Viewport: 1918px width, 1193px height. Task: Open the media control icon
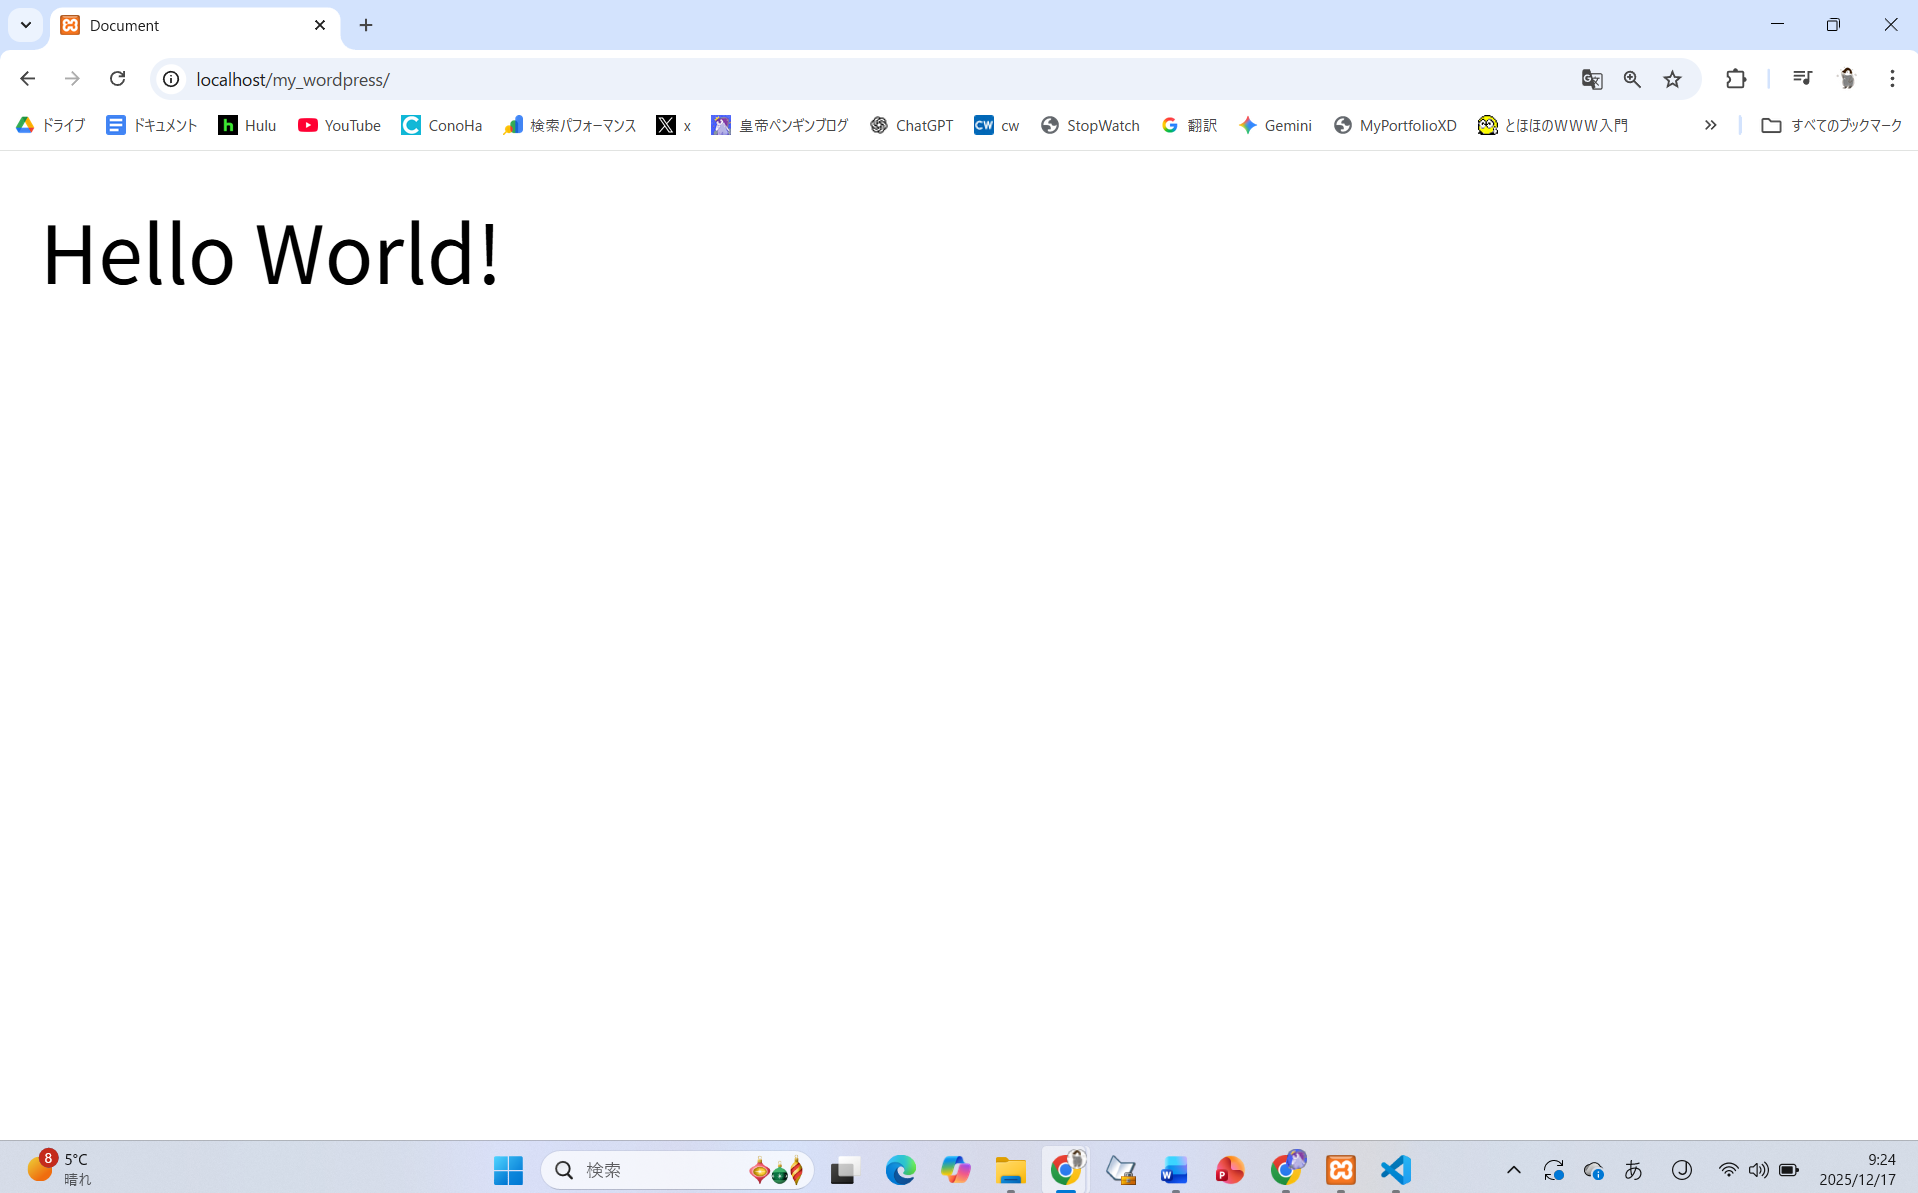coord(1802,79)
